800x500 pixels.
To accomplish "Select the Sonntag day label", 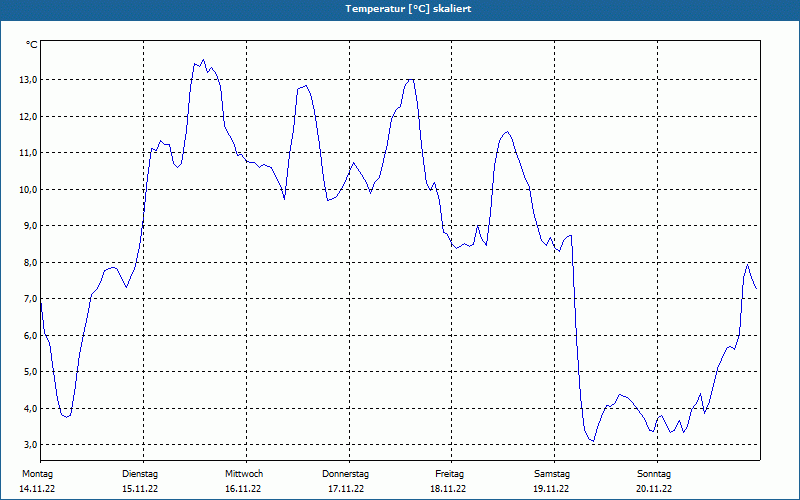I will coord(654,474).
